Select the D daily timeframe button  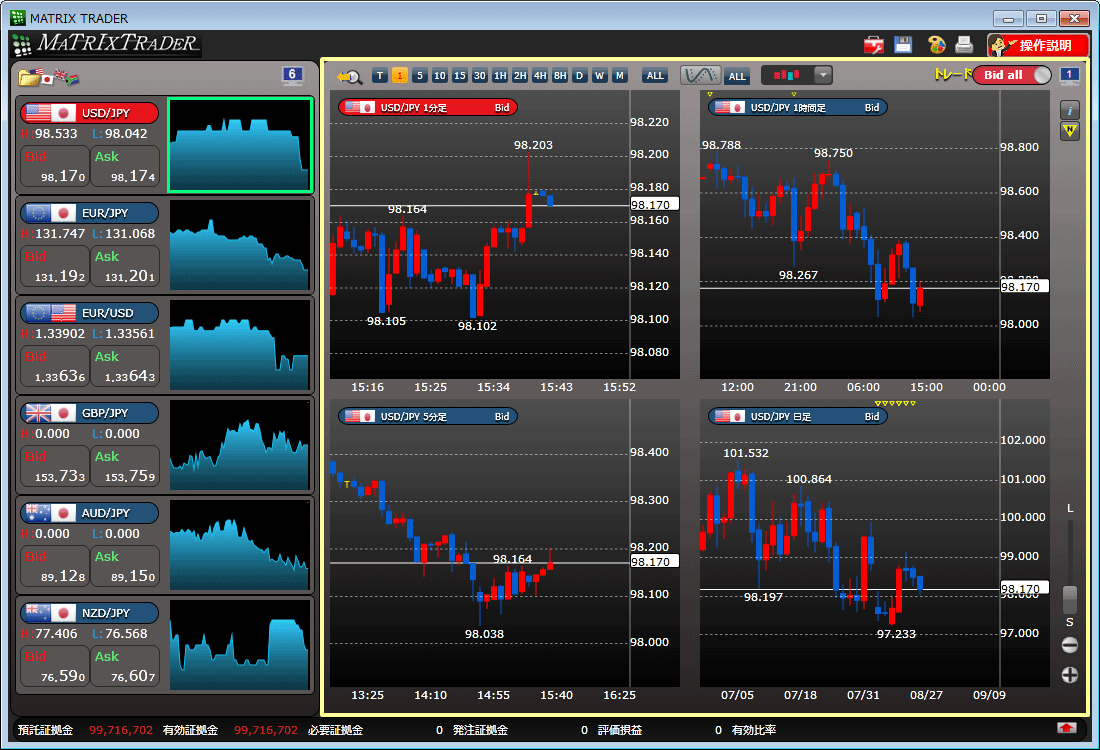(579, 75)
